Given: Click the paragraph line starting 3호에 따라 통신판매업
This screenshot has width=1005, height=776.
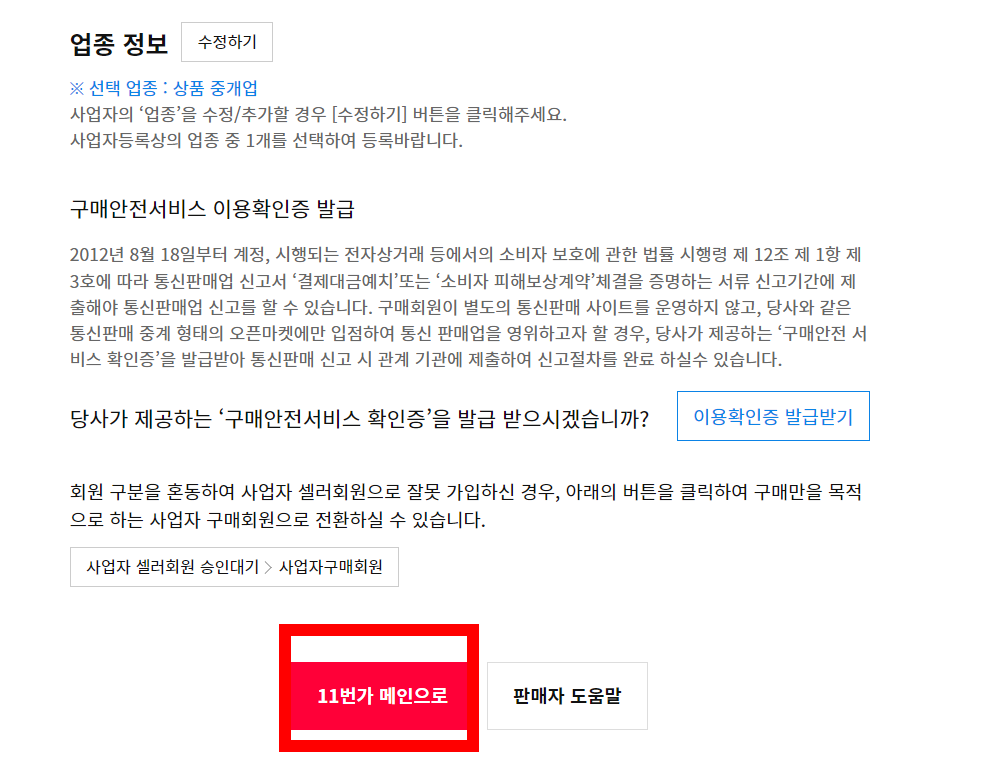Looking at the screenshot, I should [463, 281].
